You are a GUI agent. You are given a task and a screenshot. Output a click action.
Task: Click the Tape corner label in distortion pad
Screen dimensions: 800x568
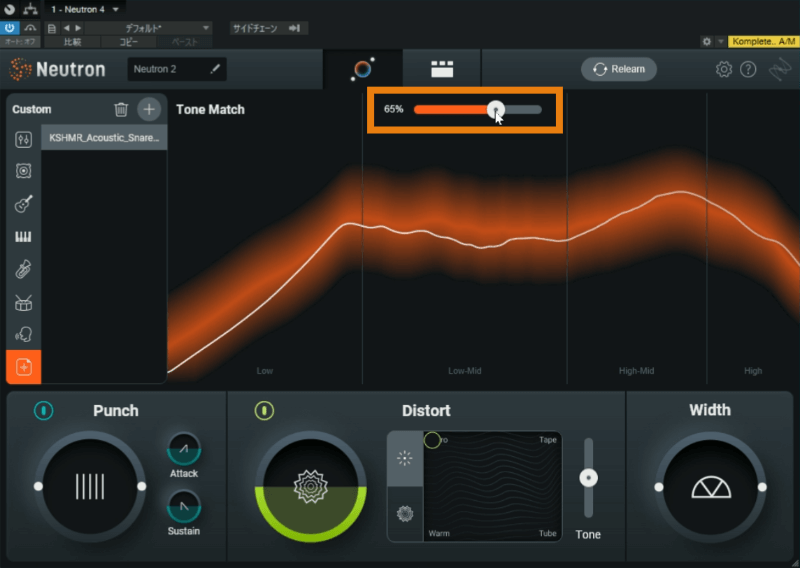[x=548, y=440]
